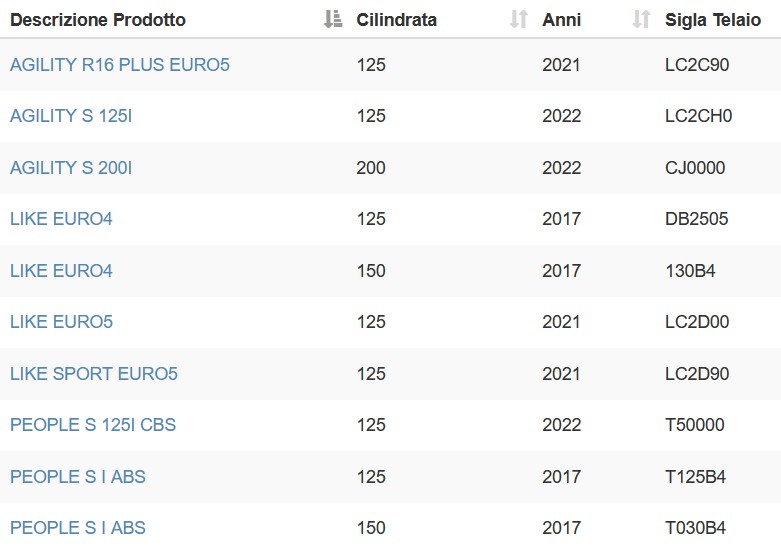781x547 pixels.
Task: Select frame code cell T50000
Action: point(695,425)
